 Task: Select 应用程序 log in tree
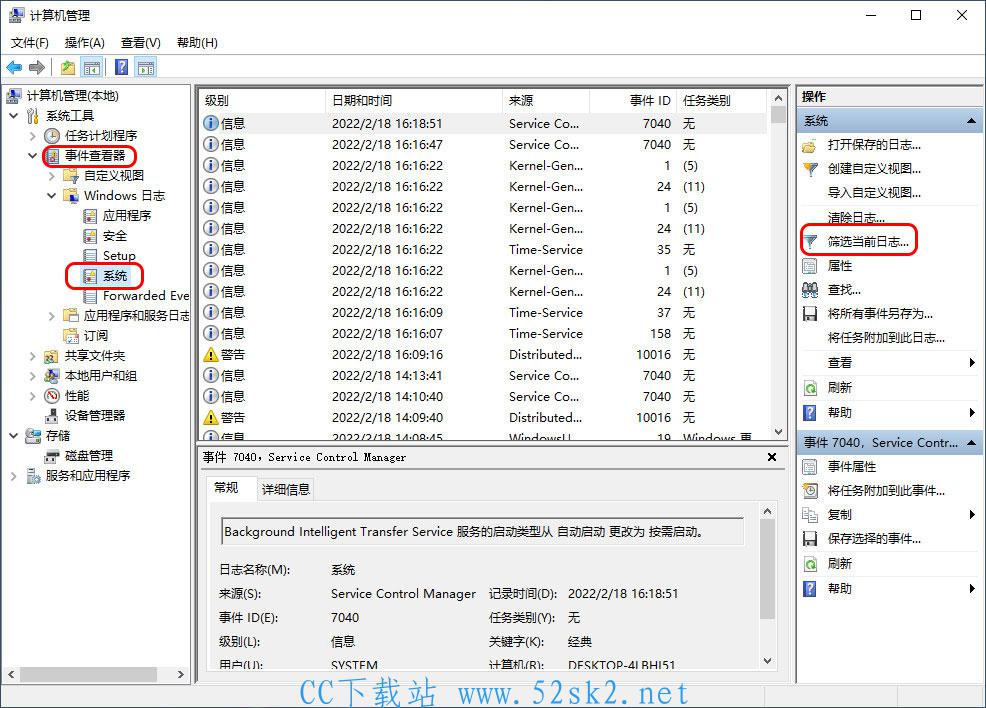[x=127, y=216]
